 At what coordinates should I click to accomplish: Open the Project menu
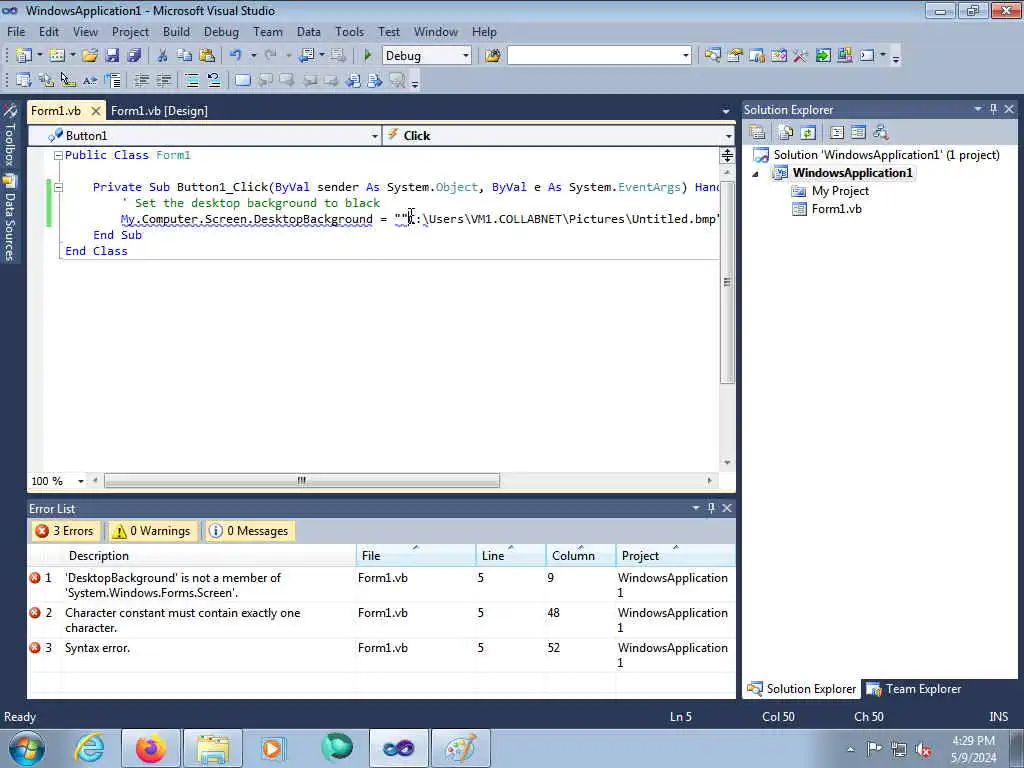[130, 31]
